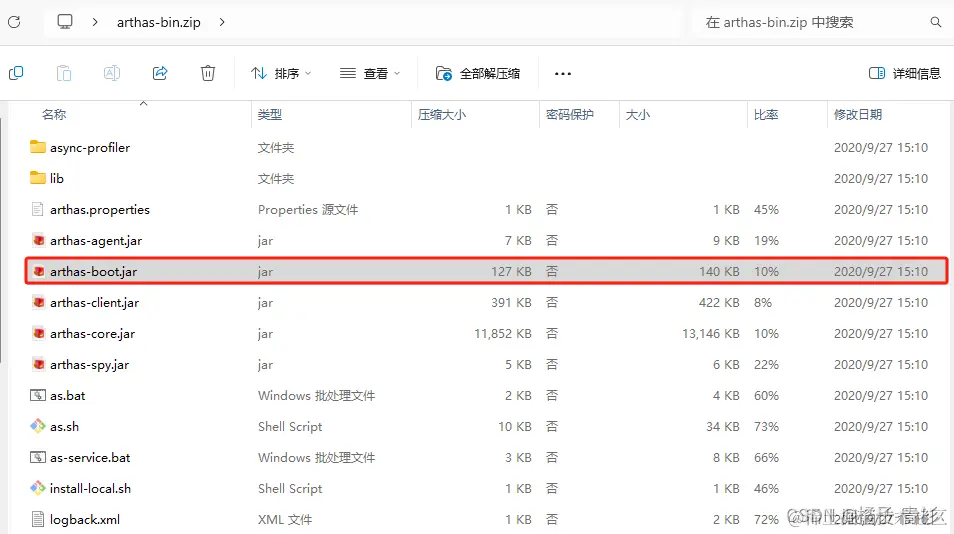Sort by 大小 column header
This screenshot has width=954, height=534.
click(638, 114)
